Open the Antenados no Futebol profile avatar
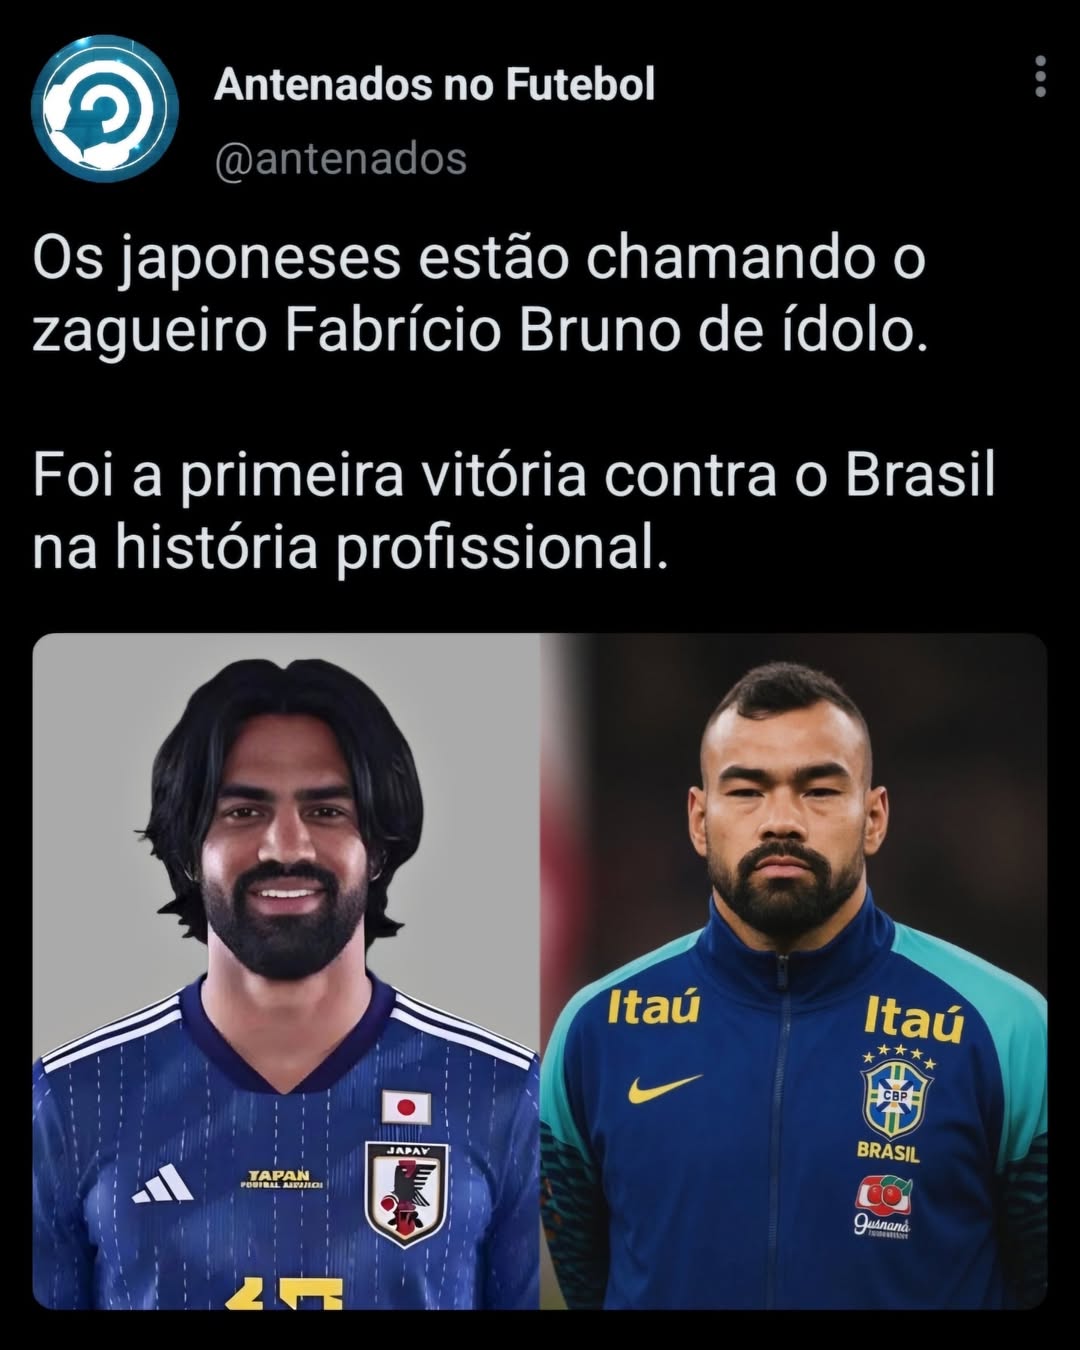This screenshot has height=1350, width=1080. [105, 108]
